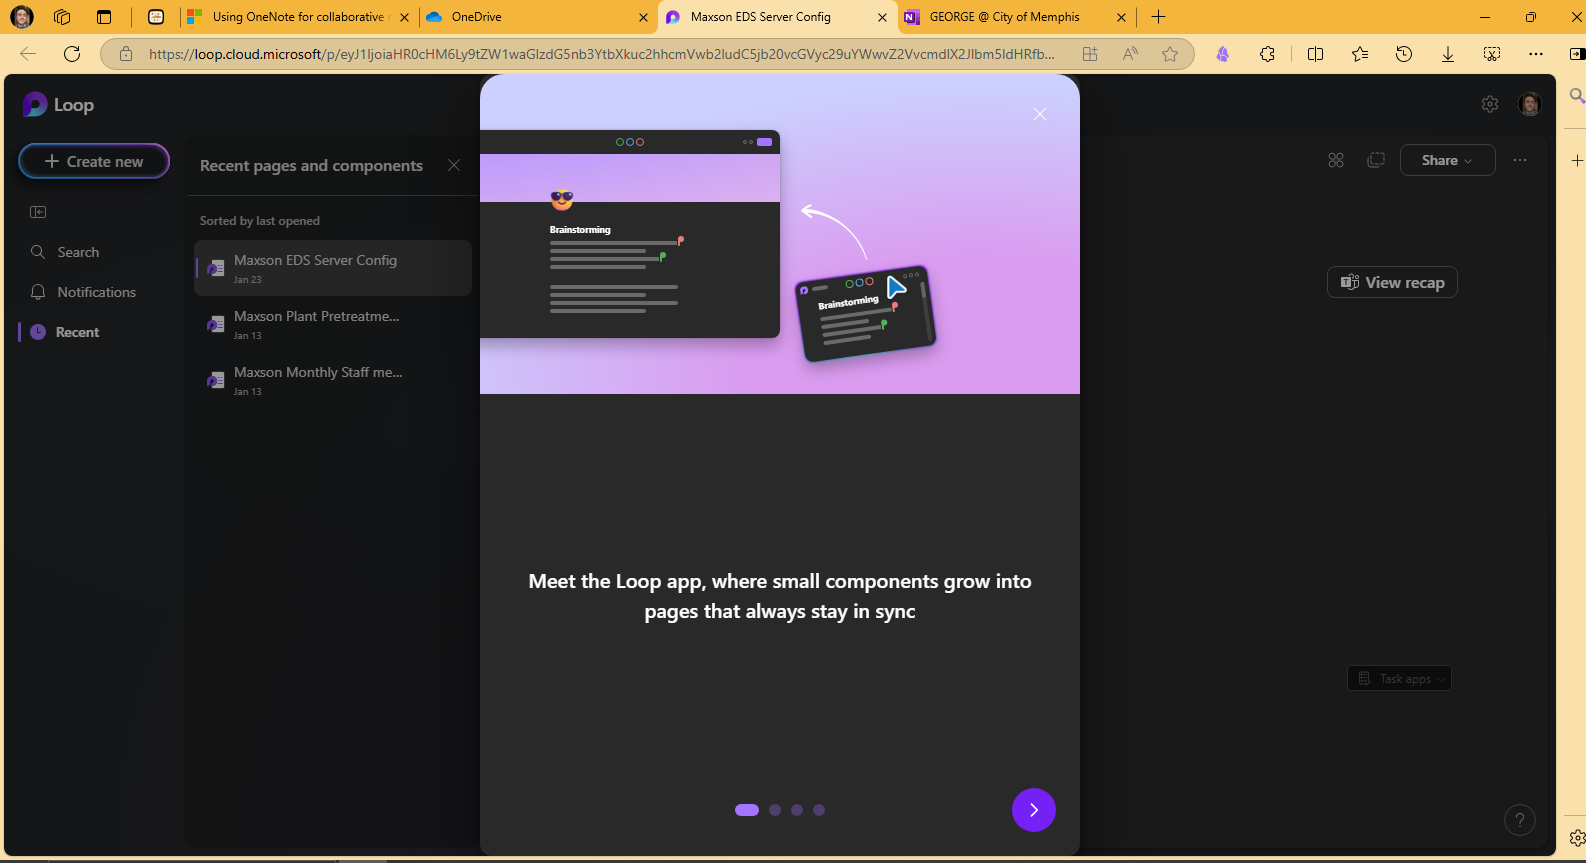The width and height of the screenshot is (1586, 863).
Task: Dismiss the Meet the Loop app dialog
Action: pyautogui.click(x=1040, y=114)
